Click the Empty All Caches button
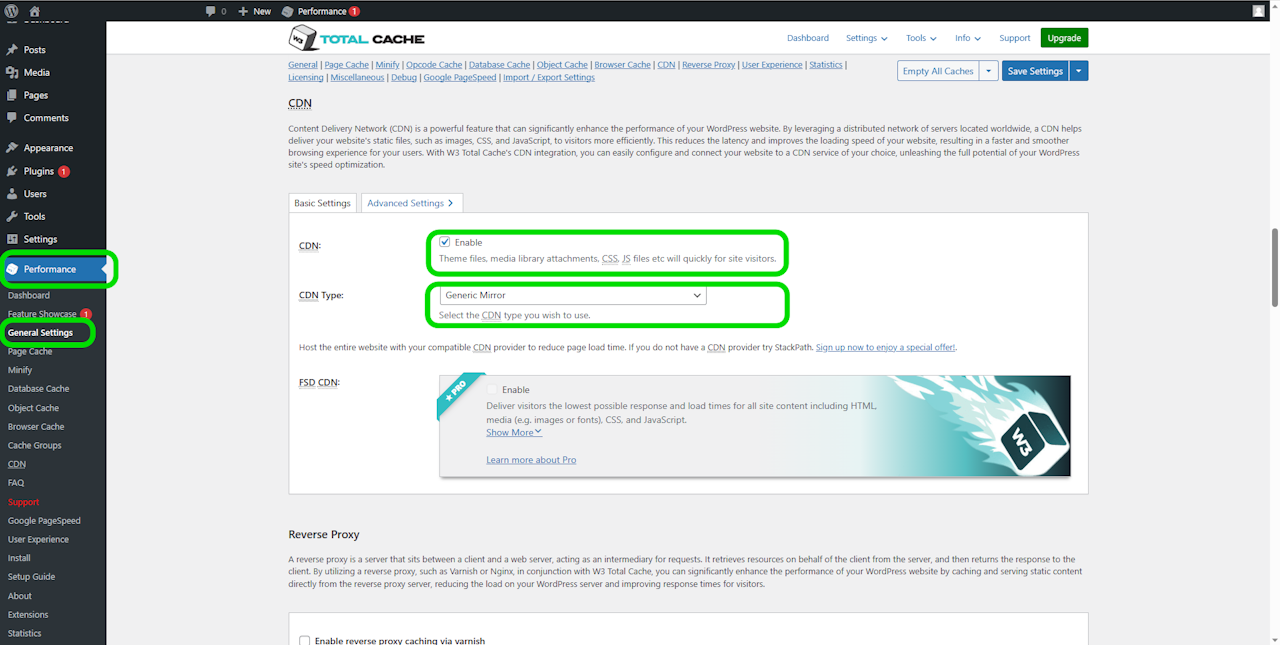This screenshot has width=1280, height=645. tap(938, 71)
